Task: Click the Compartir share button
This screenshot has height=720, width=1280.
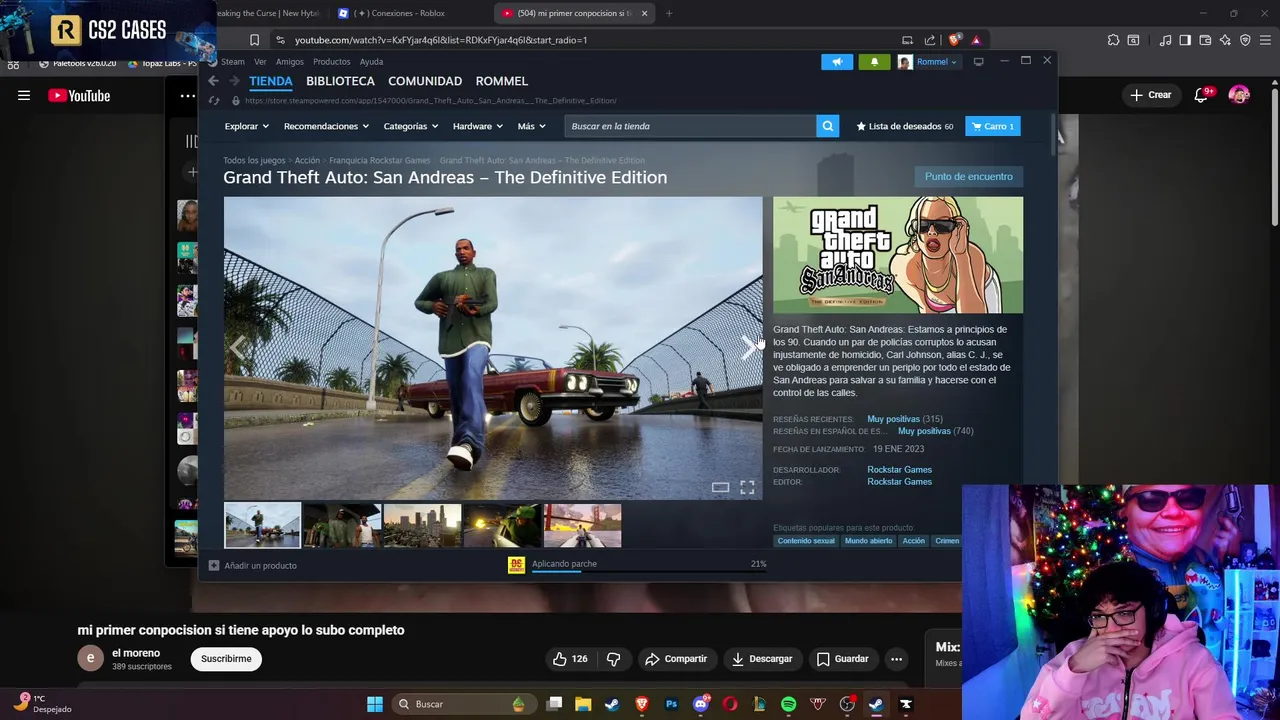Action: tap(676, 659)
